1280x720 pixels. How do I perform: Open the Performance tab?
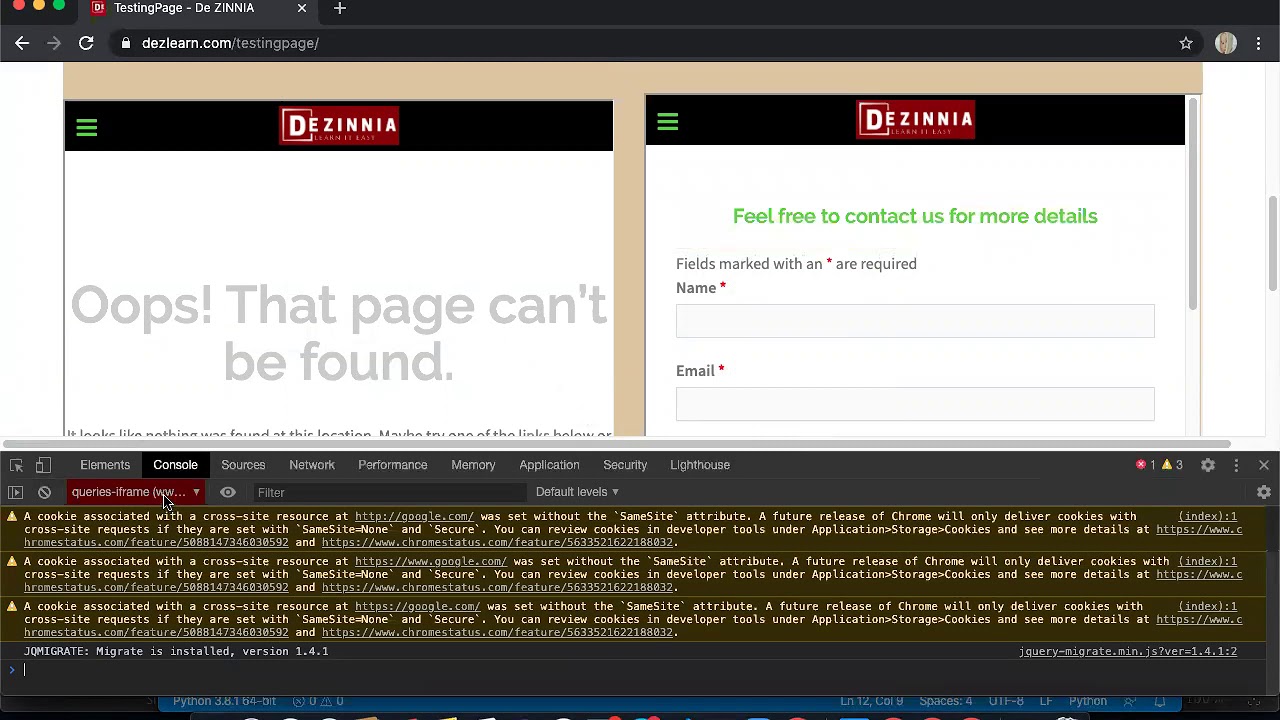[392, 465]
